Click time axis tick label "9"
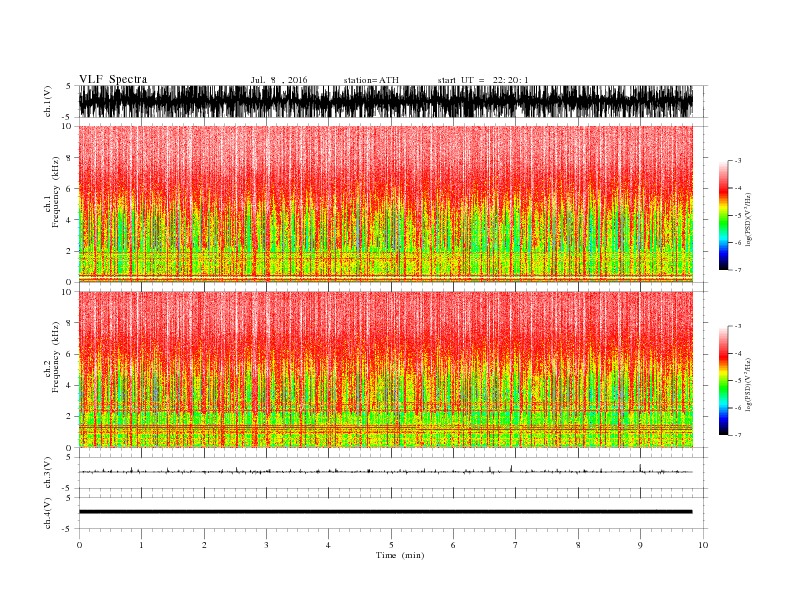Image resolution: width=792 pixels, height=612 pixels. pyautogui.click(x=640, y=545)
